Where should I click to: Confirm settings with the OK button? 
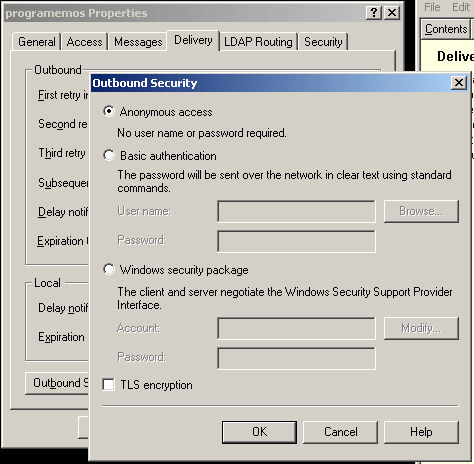259,432
